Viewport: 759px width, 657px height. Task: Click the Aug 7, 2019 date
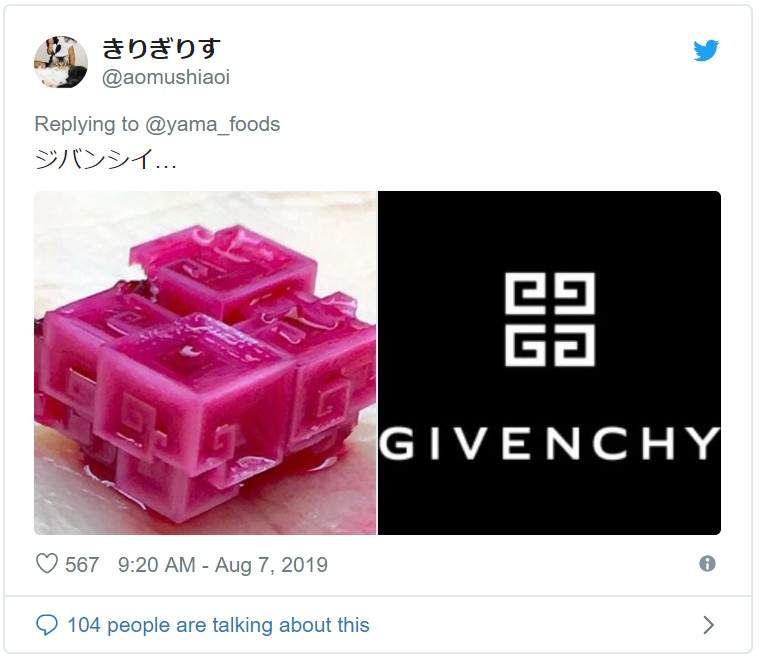coord(271,565)
